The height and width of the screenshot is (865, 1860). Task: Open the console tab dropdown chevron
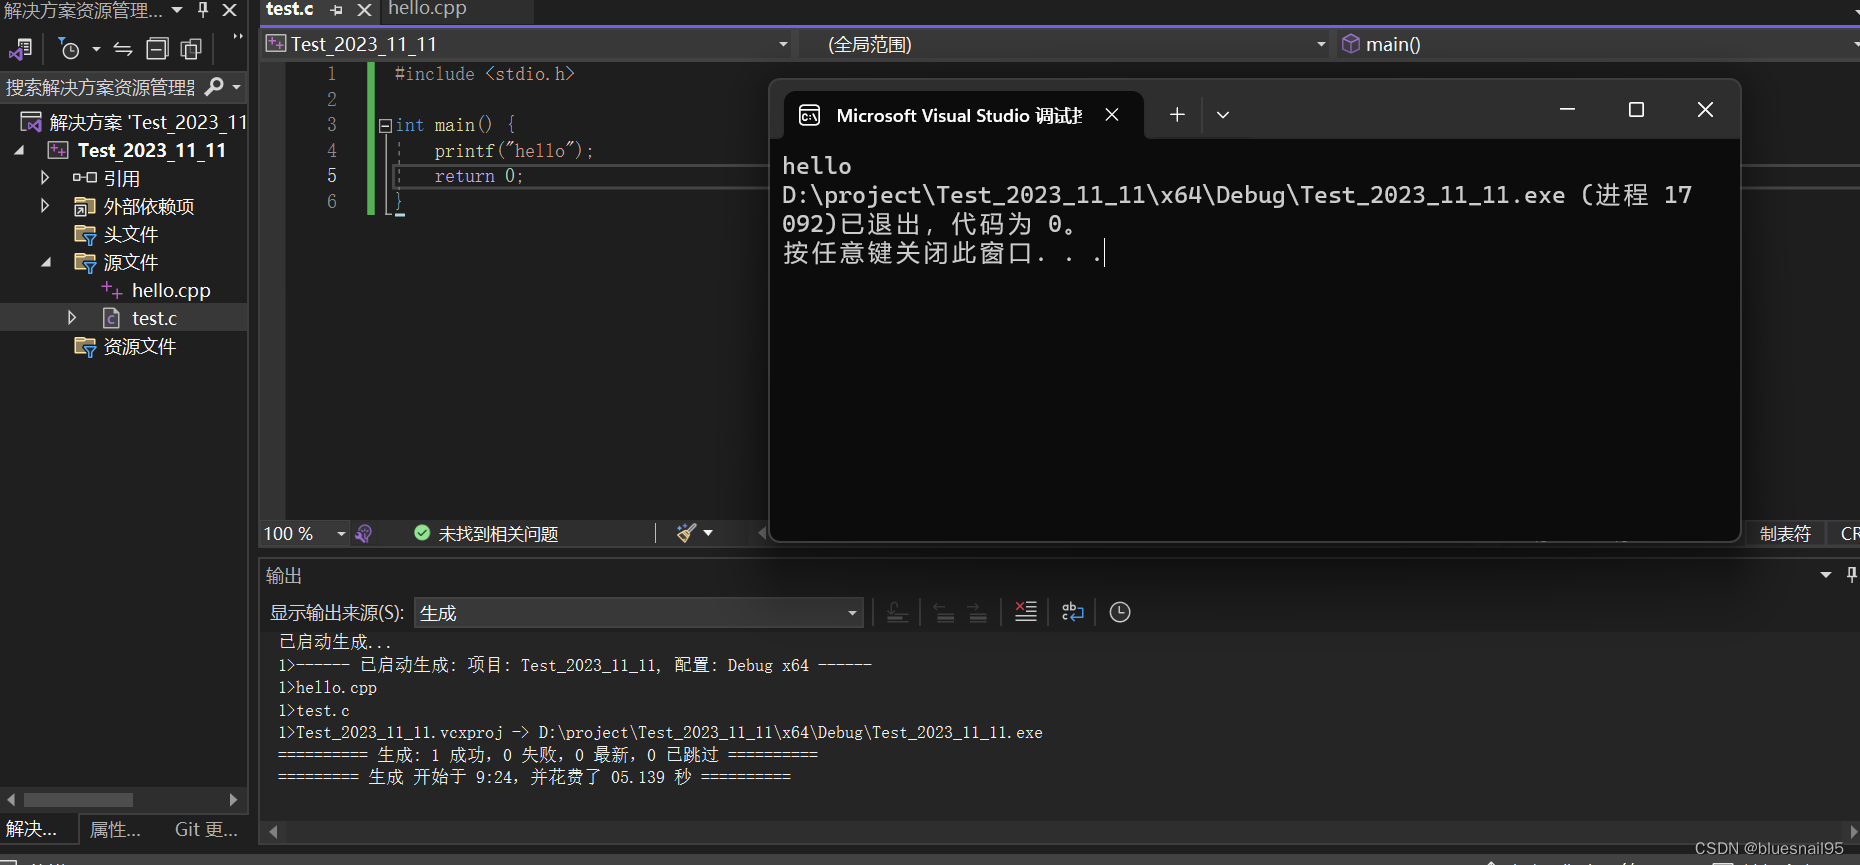(x=1223, y=115)
